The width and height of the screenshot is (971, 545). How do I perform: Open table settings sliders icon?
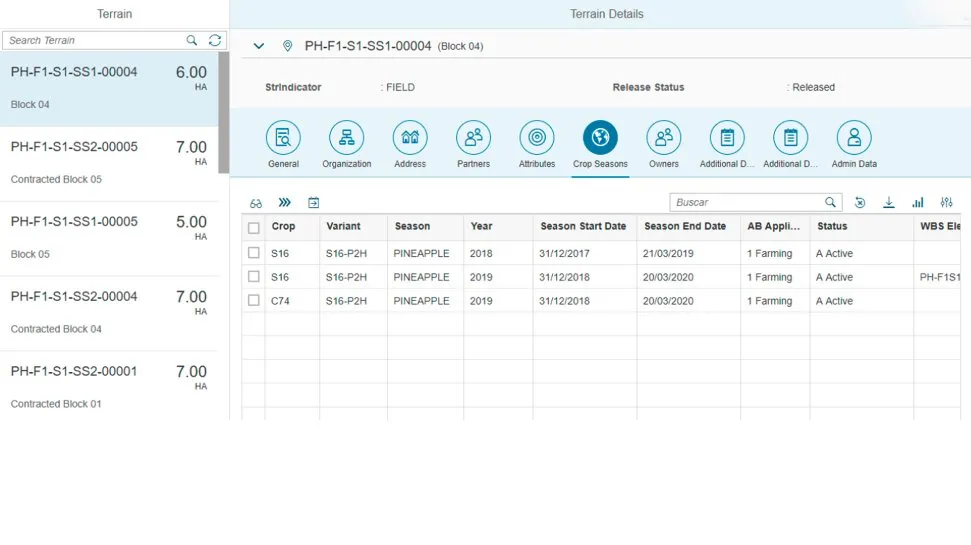pos(947,203)
